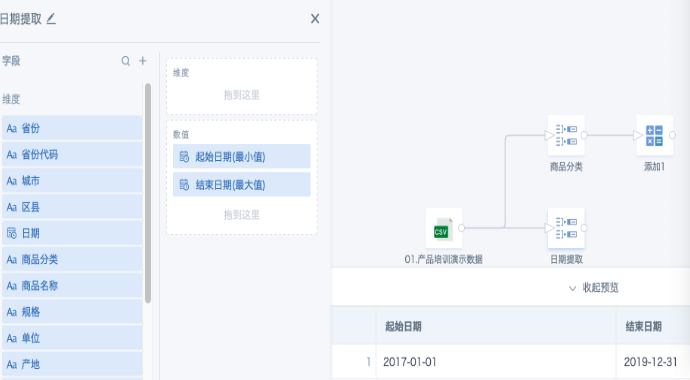Collapse the preview via 收起预览 chevron
The width and height of the screenshot is (690, 380).
(x=572, y=289)
